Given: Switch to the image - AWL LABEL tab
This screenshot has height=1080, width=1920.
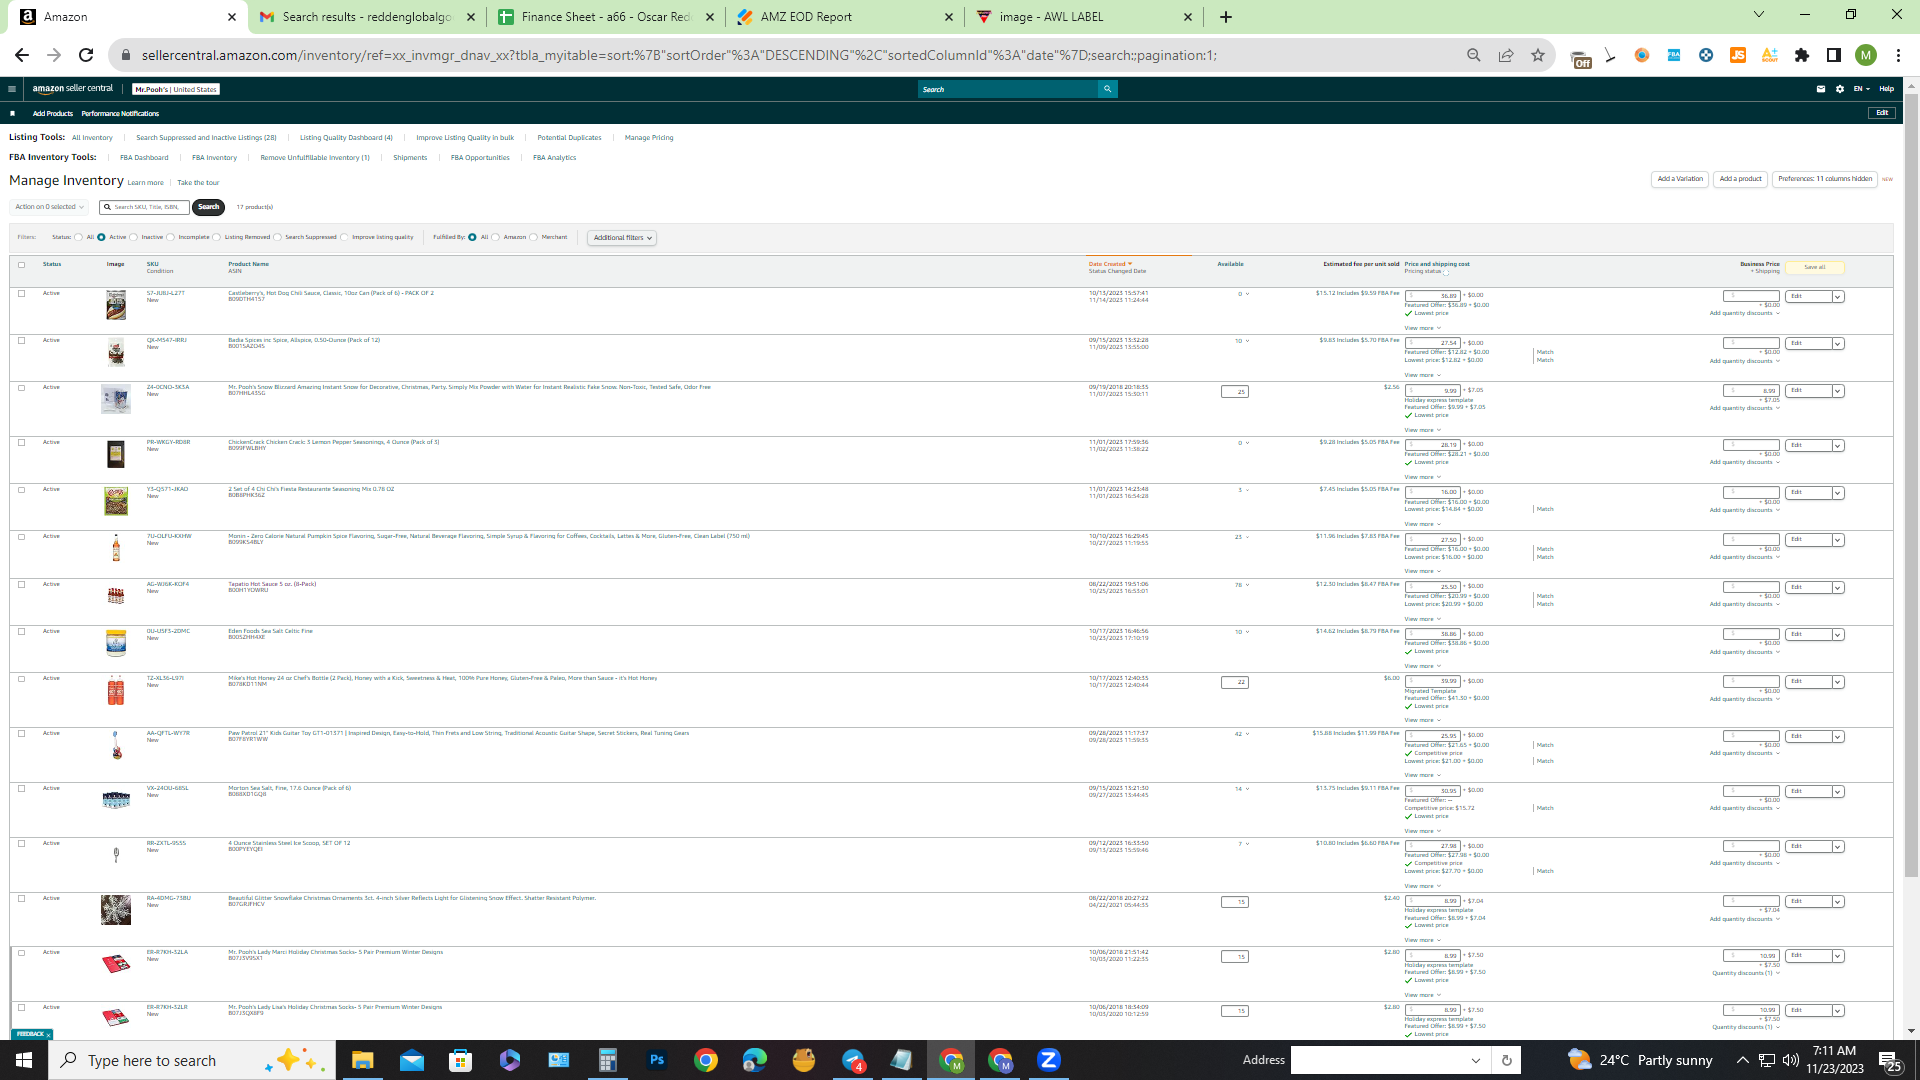Looking at the screenshot, I should click(x=1084, y=17).
